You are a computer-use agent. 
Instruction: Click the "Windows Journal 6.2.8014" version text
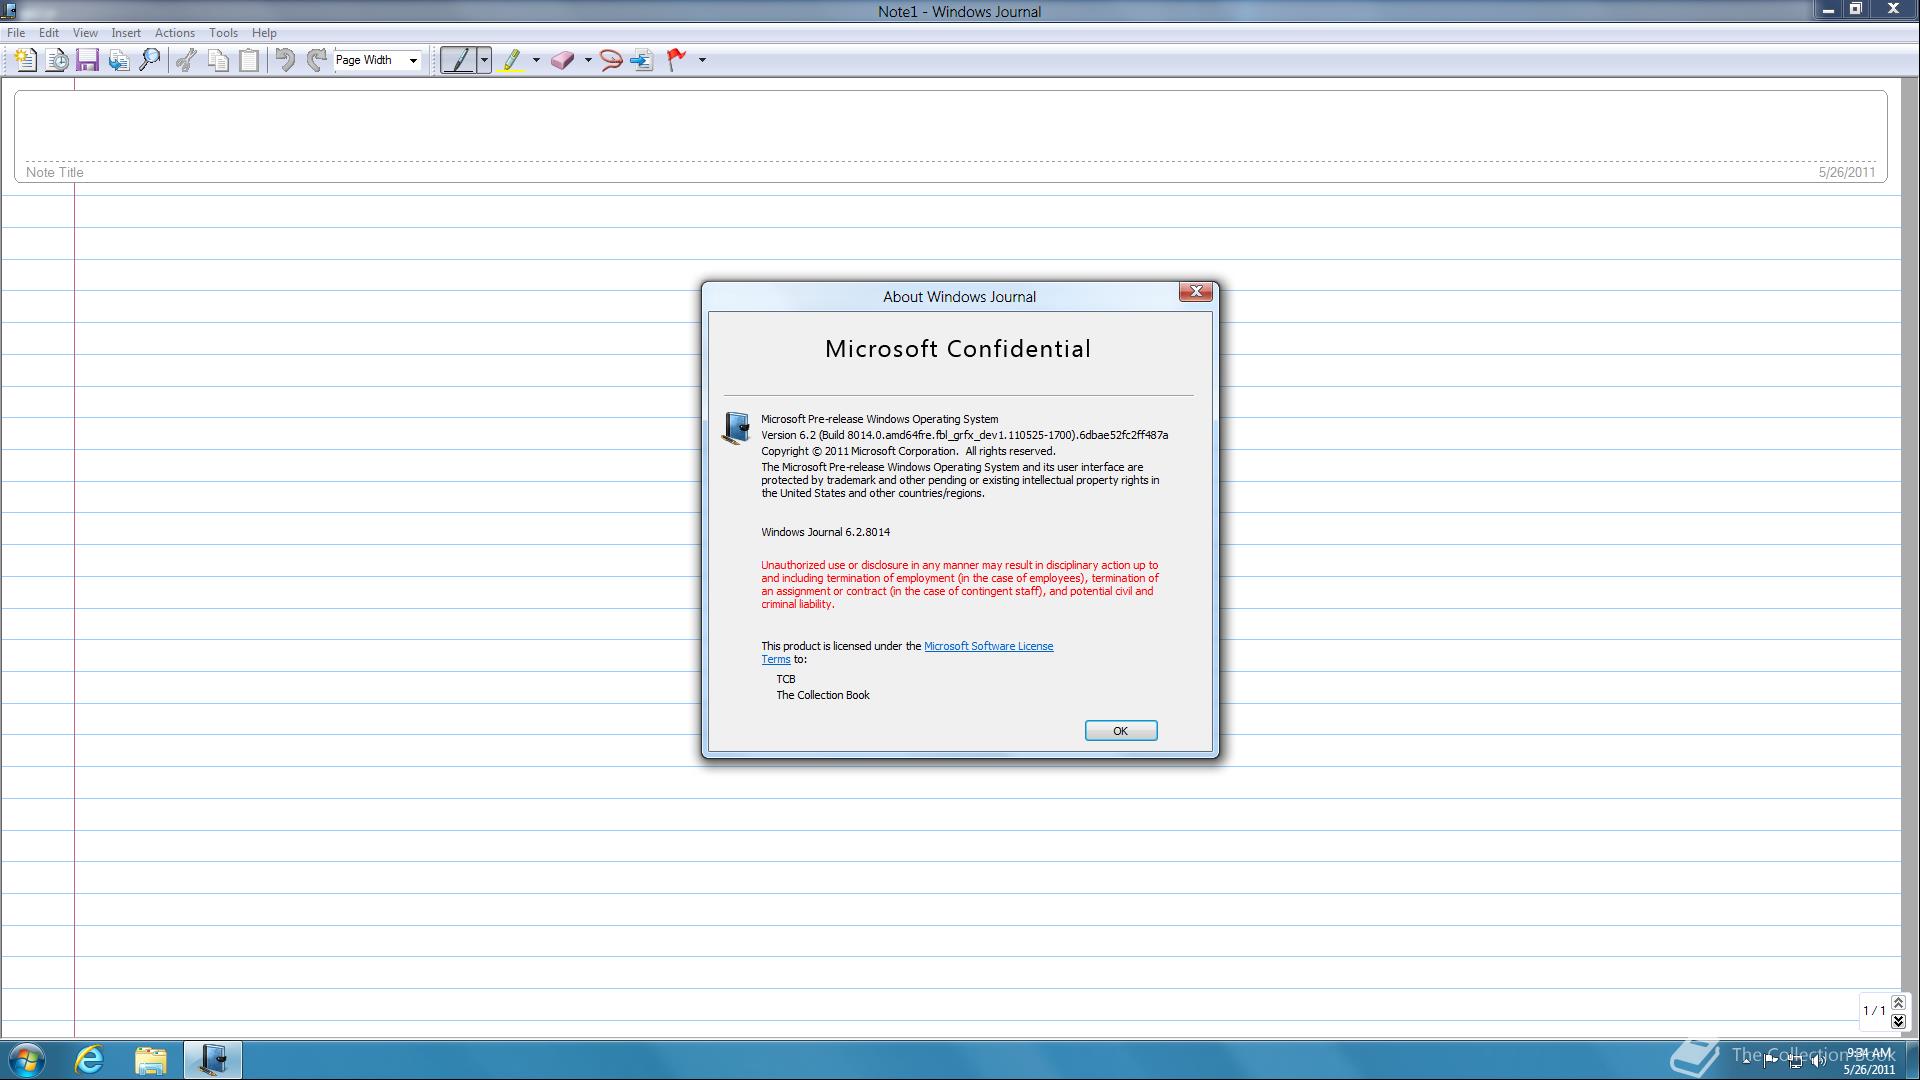click(825, 532)
